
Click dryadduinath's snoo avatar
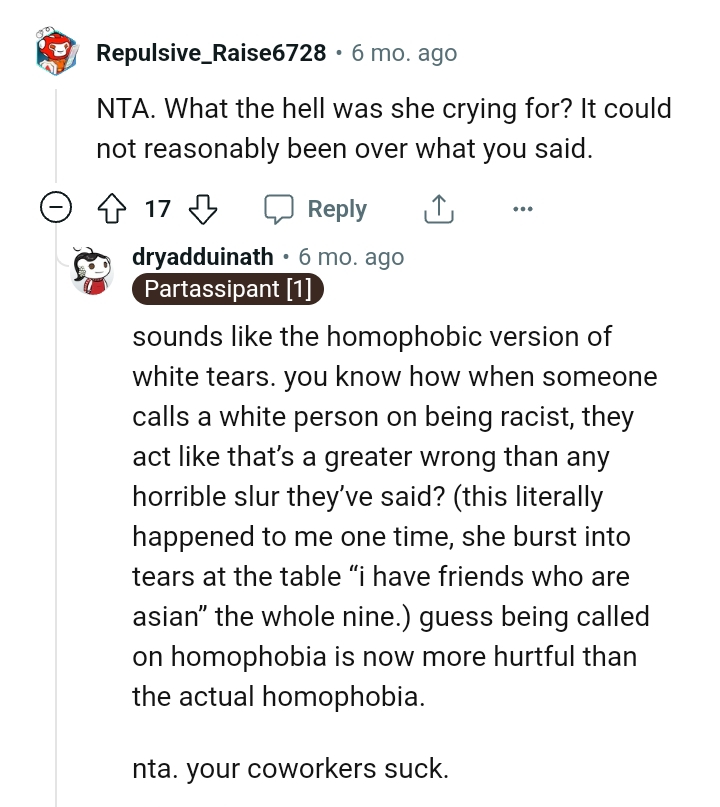pyautogui.click(x=93, y=268)
